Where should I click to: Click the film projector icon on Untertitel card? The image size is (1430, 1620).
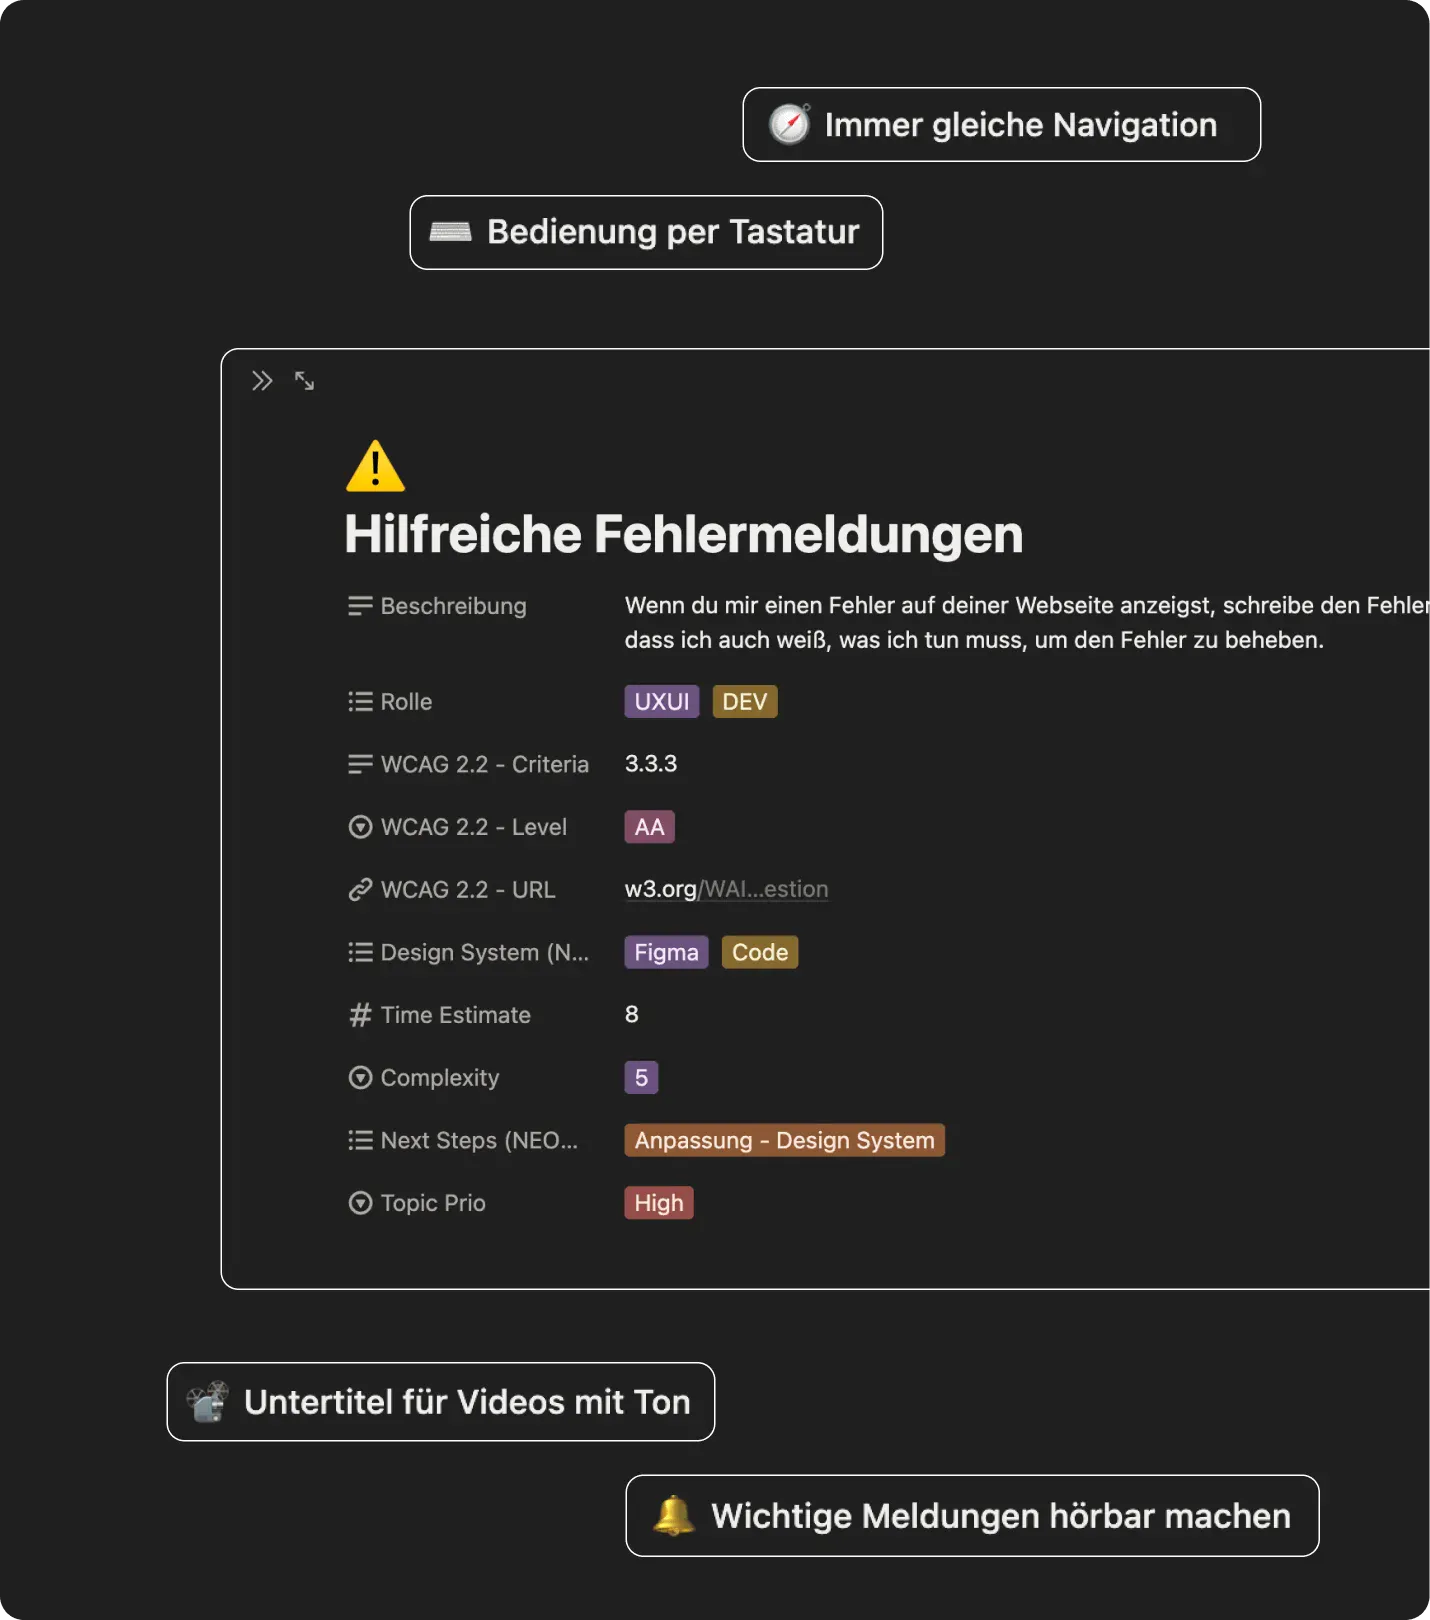point(208,1401)
